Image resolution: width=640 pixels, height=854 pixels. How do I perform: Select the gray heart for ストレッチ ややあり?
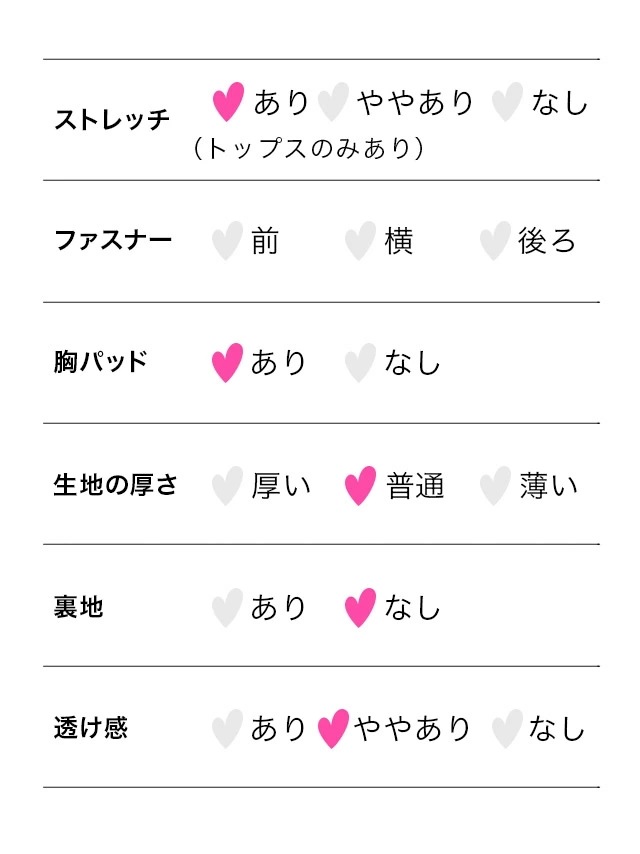point(333,101)
